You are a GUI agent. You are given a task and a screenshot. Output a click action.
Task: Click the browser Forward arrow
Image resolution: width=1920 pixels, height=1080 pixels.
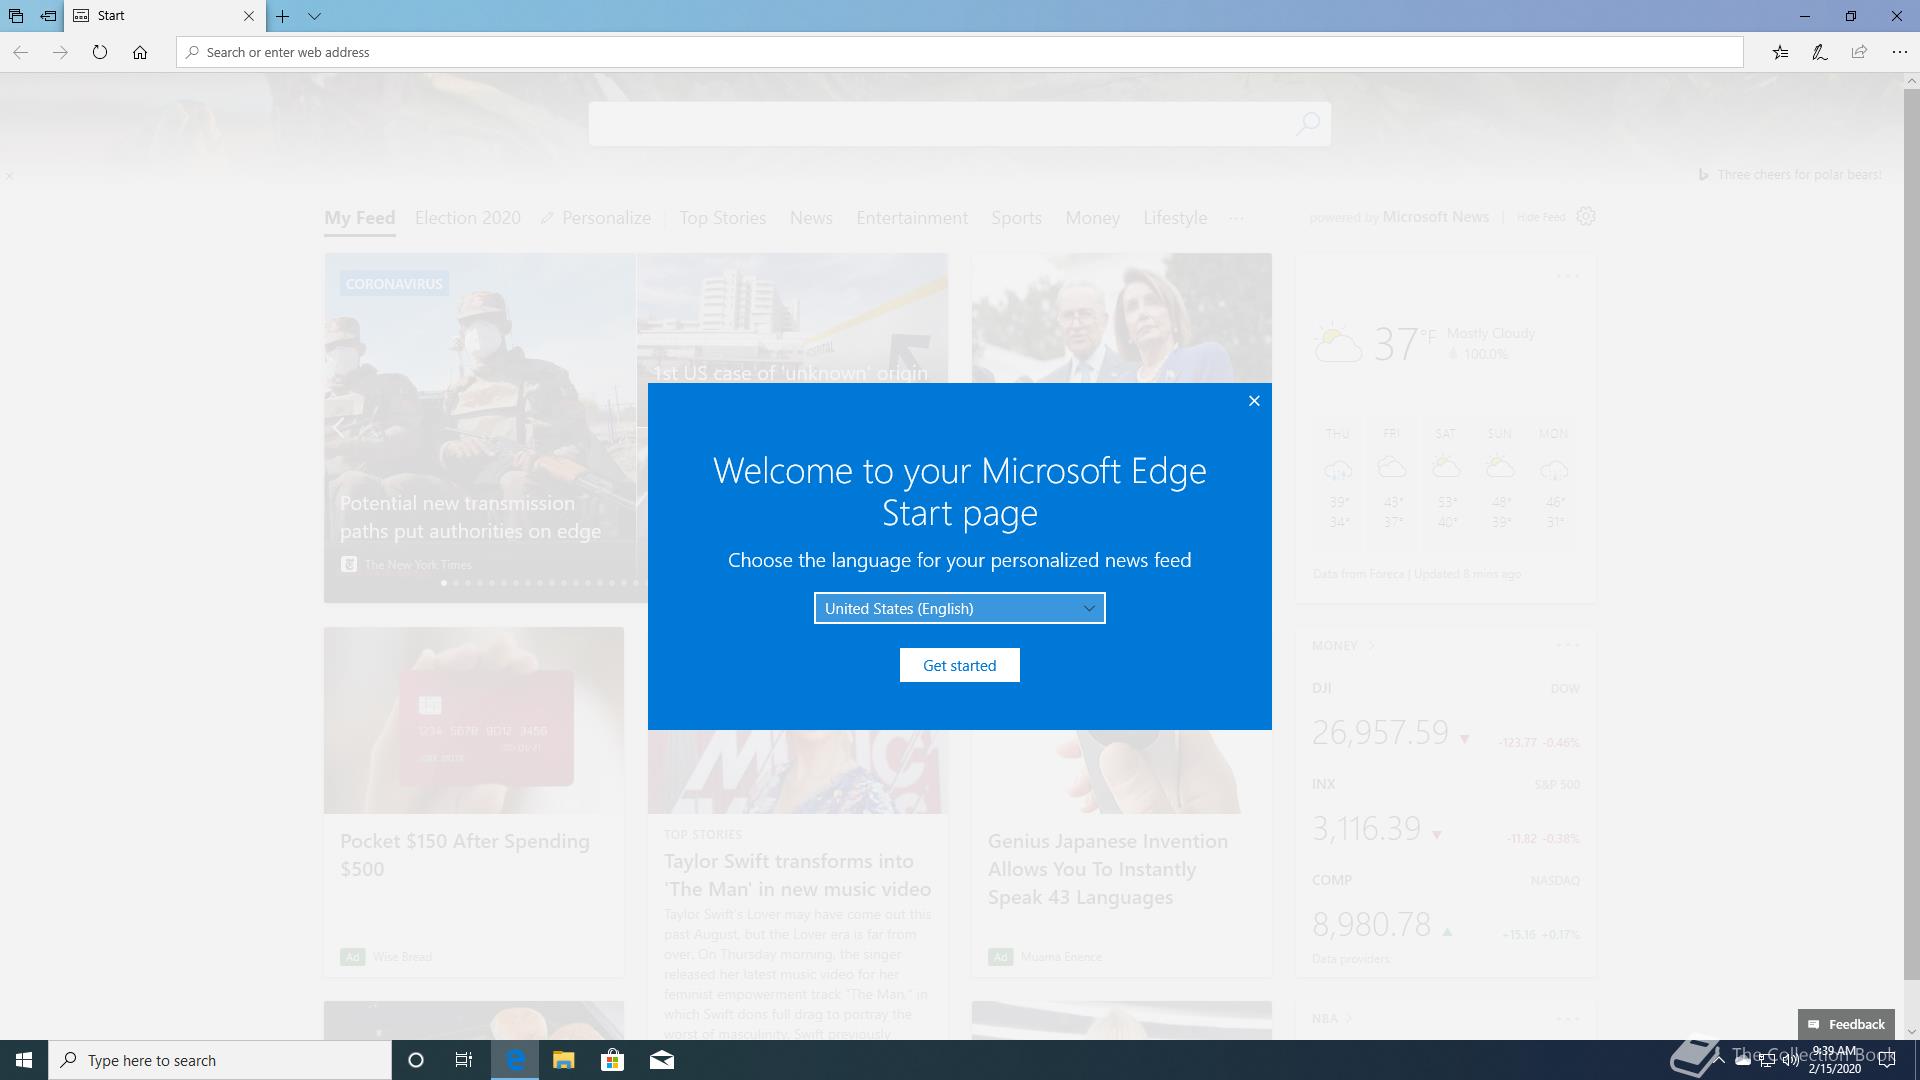point(60,52)
